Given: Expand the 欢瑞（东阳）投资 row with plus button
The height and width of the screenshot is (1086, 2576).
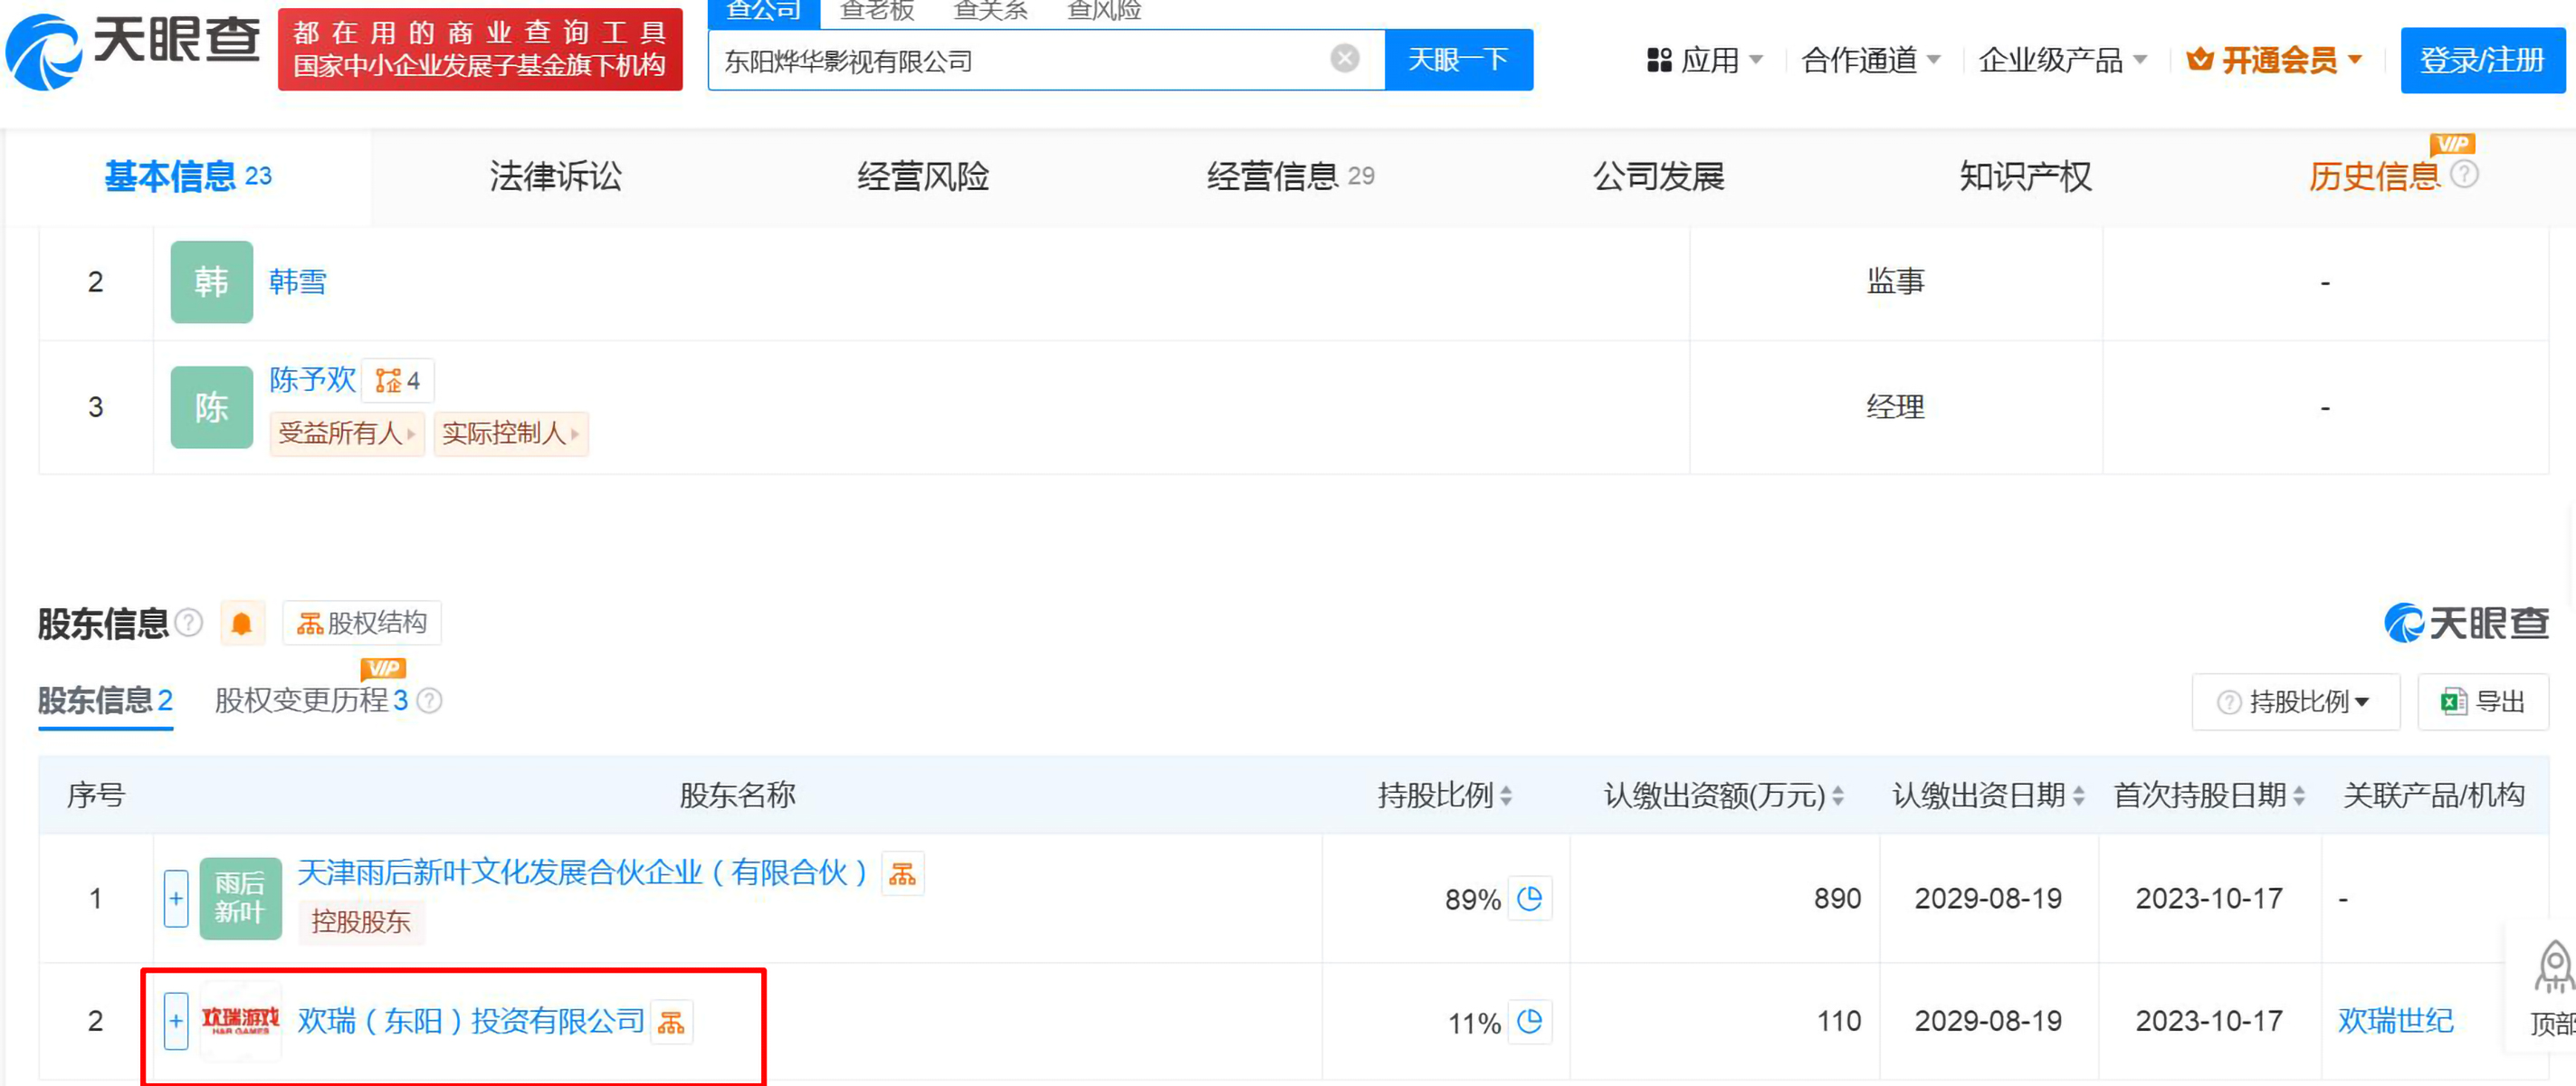Looking at the screenshot, I should [176, 1021].
